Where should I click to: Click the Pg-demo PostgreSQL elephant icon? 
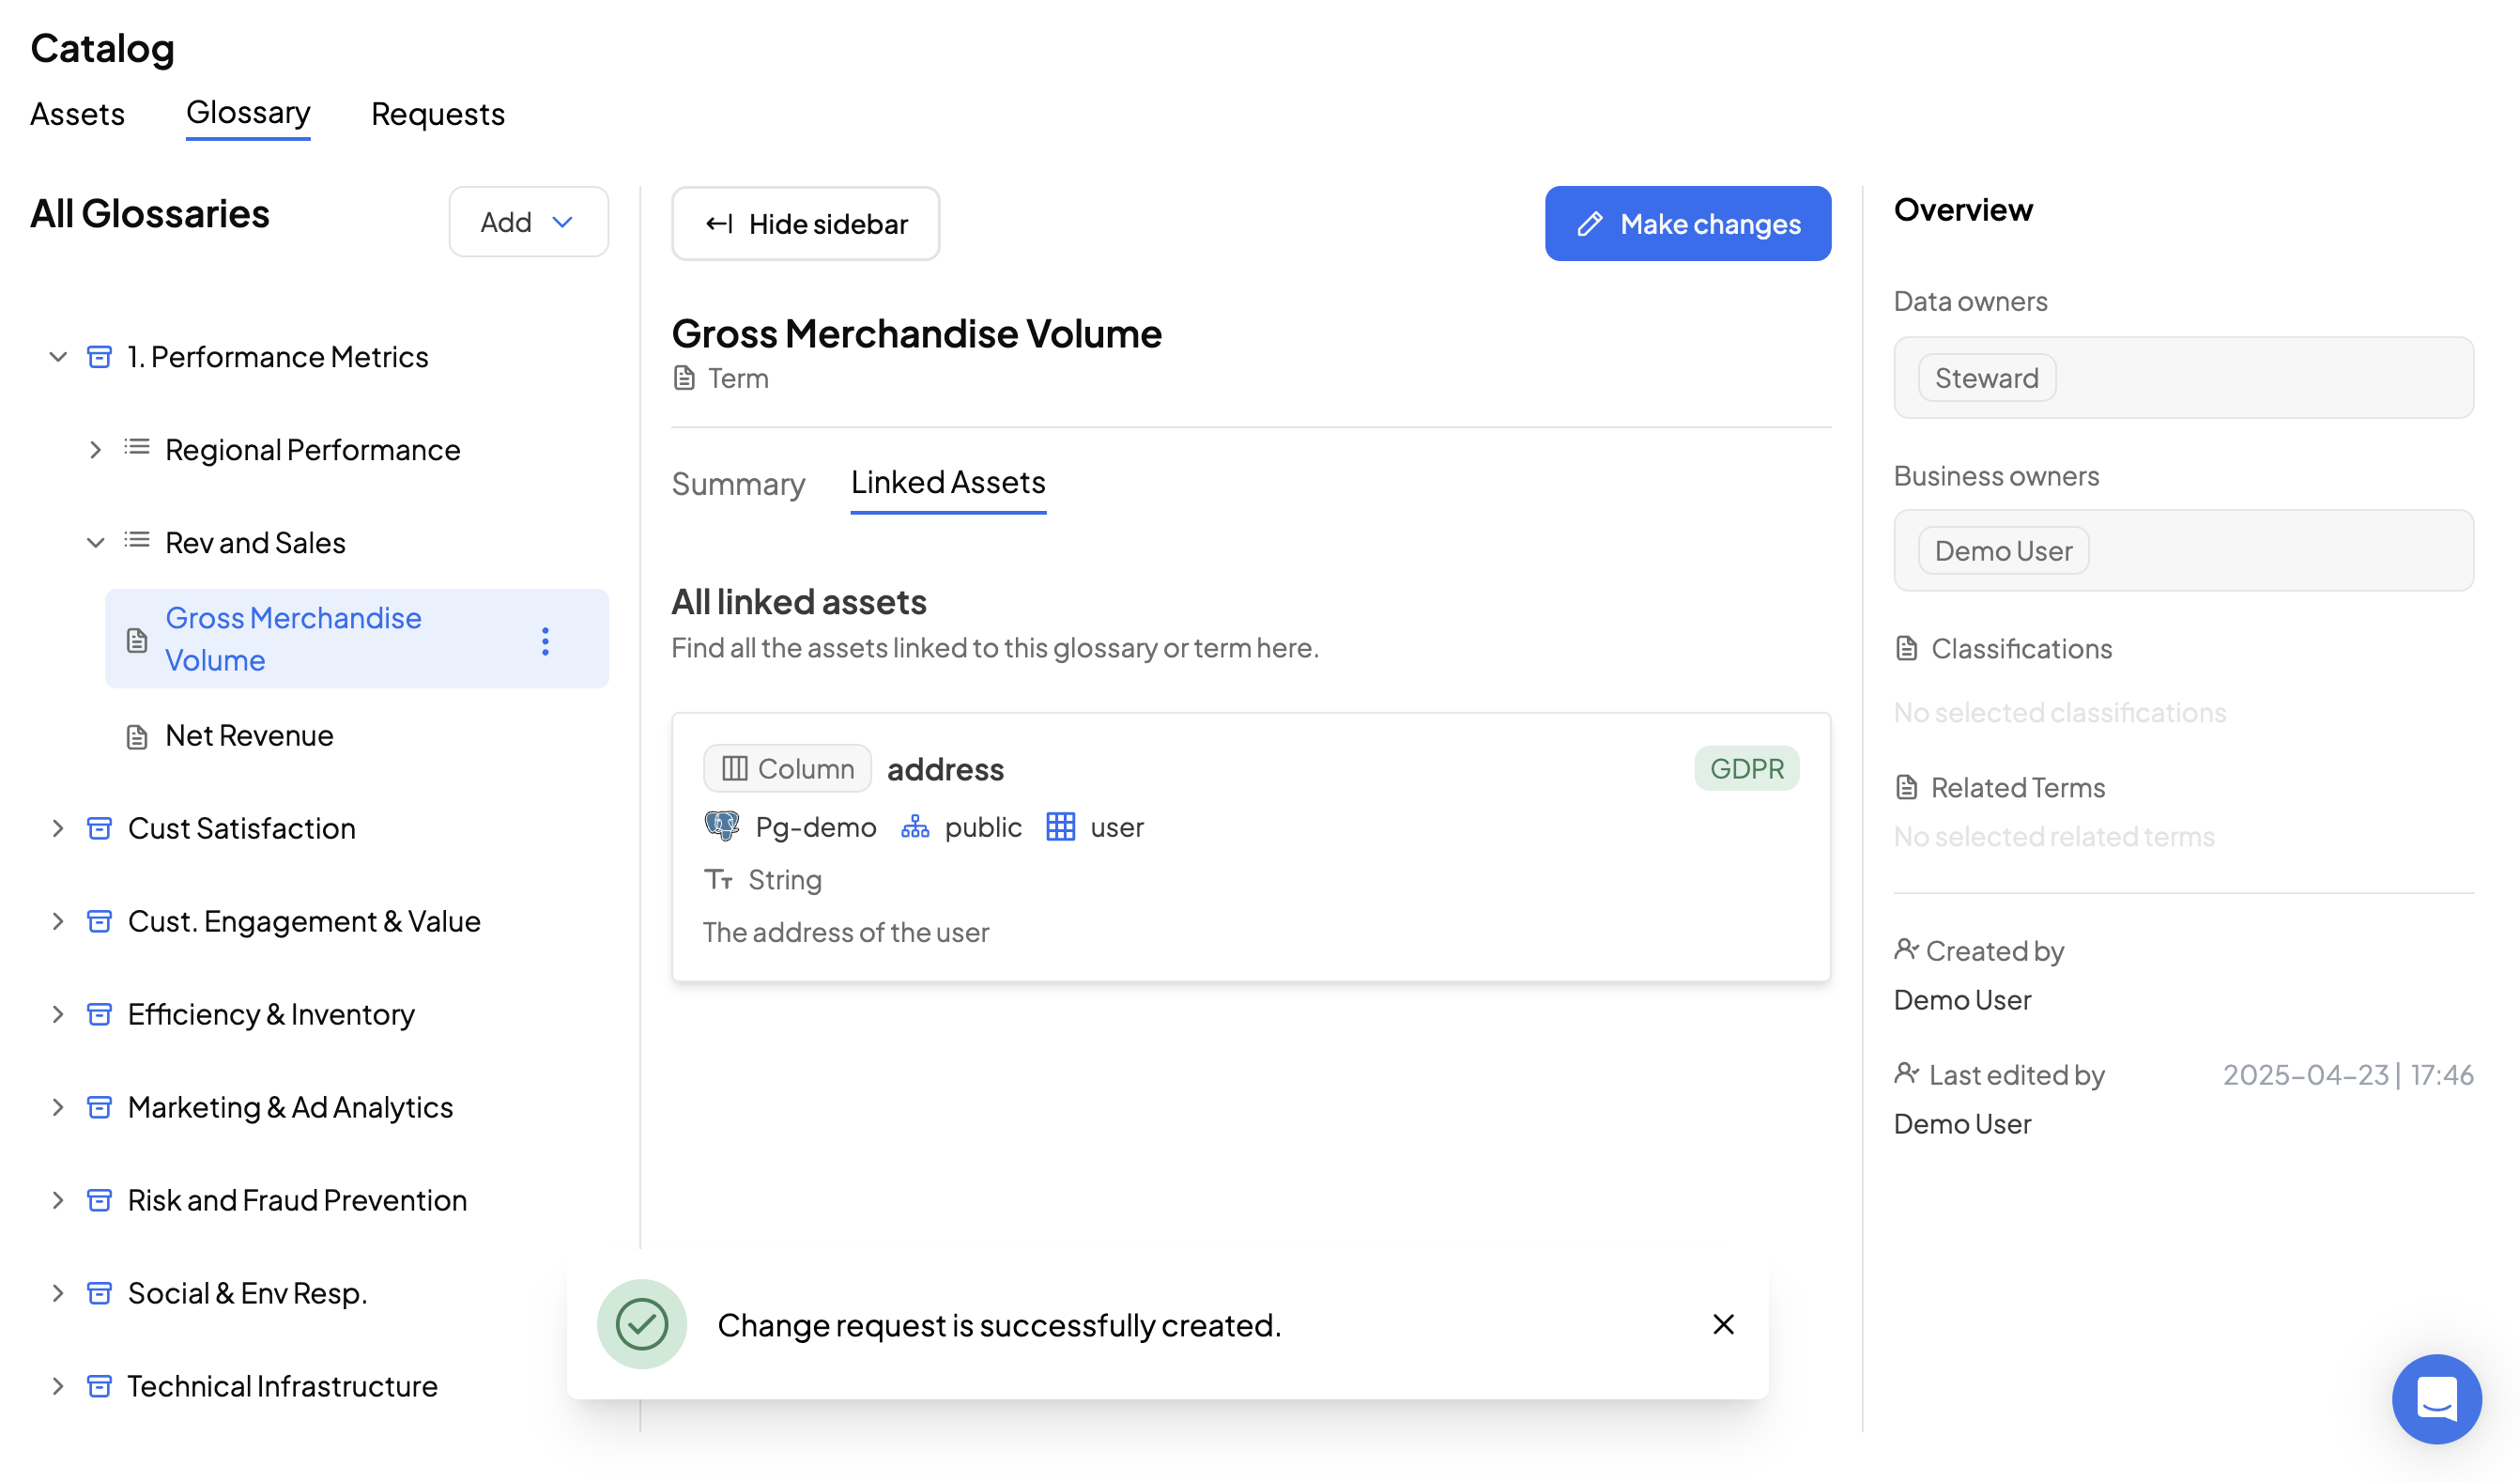pyautogui.click(x=722, y=826)
